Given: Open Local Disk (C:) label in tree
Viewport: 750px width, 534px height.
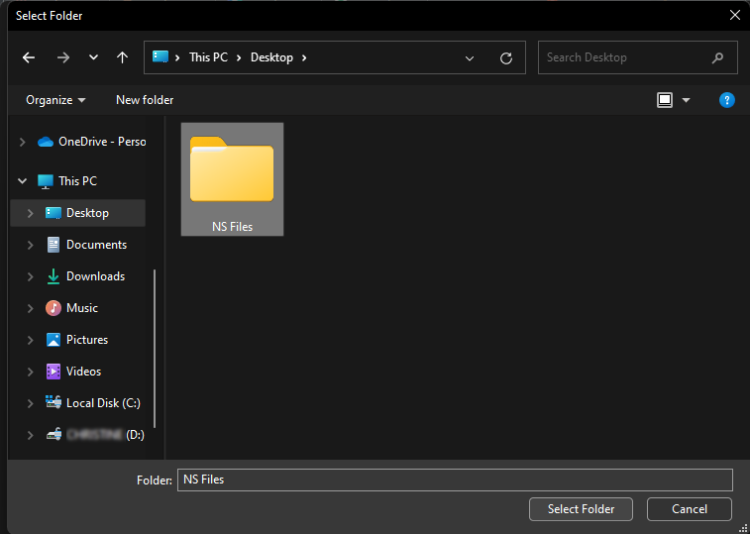Looking at the screenshot, I should pyautogui.click(x=103, y=403).
